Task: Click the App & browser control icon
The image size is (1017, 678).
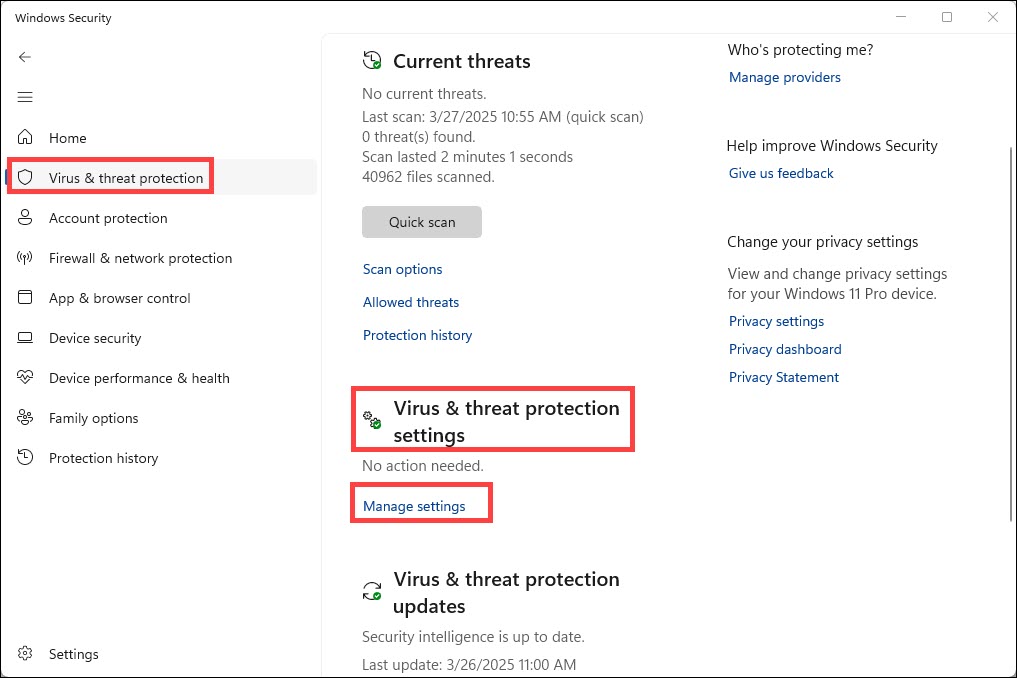Action: click(26, 298)
